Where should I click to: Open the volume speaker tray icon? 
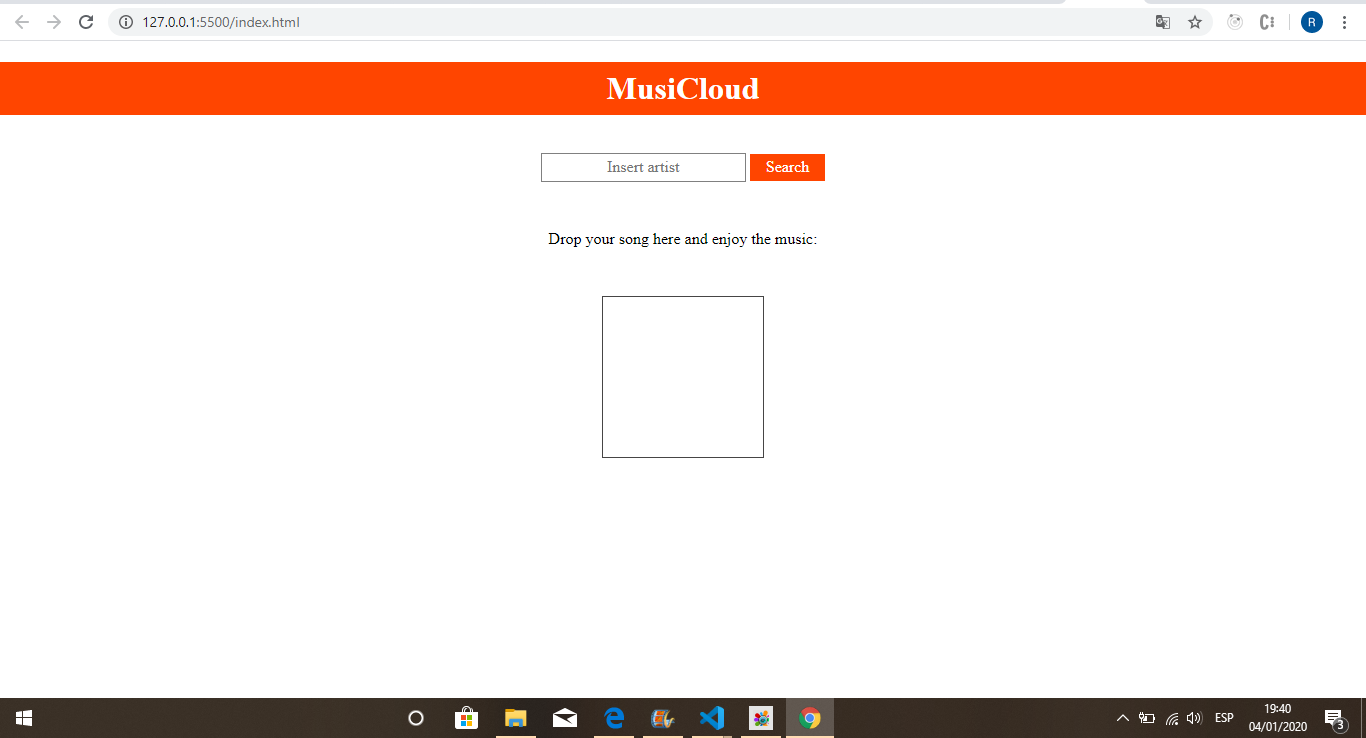[1193, 718]
